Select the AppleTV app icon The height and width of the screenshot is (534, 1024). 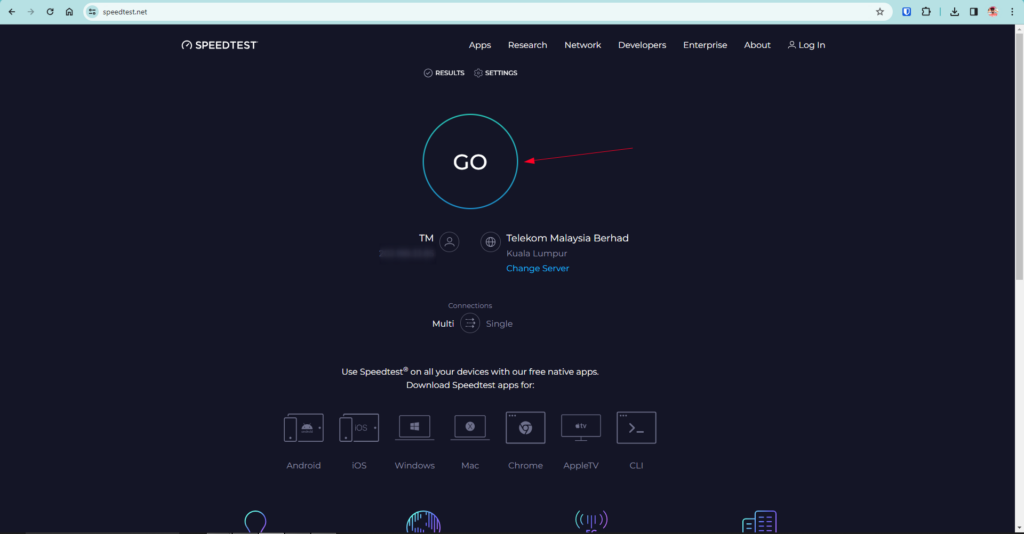click(x=580, y=428)
